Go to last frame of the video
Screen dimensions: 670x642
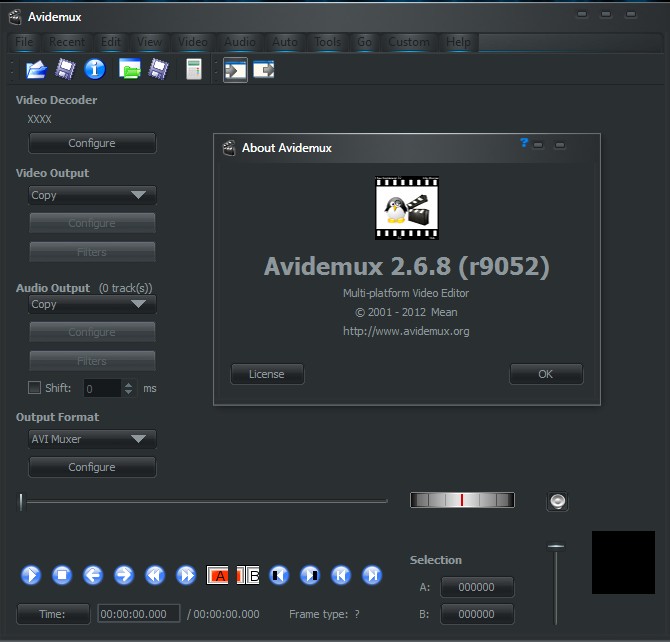point(372,575)
